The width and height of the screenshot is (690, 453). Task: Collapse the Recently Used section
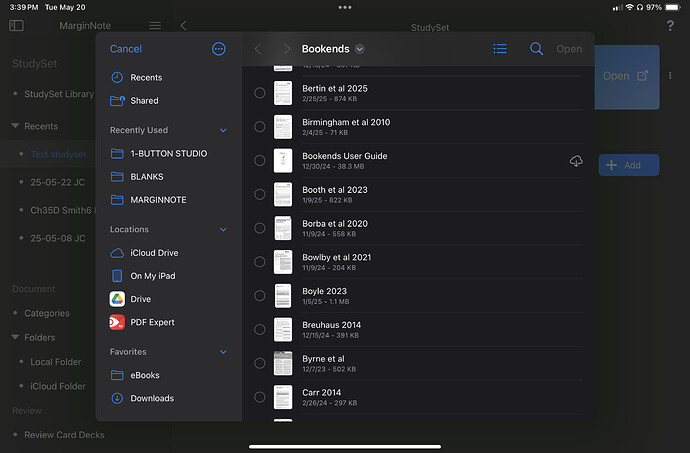[223, 130]
